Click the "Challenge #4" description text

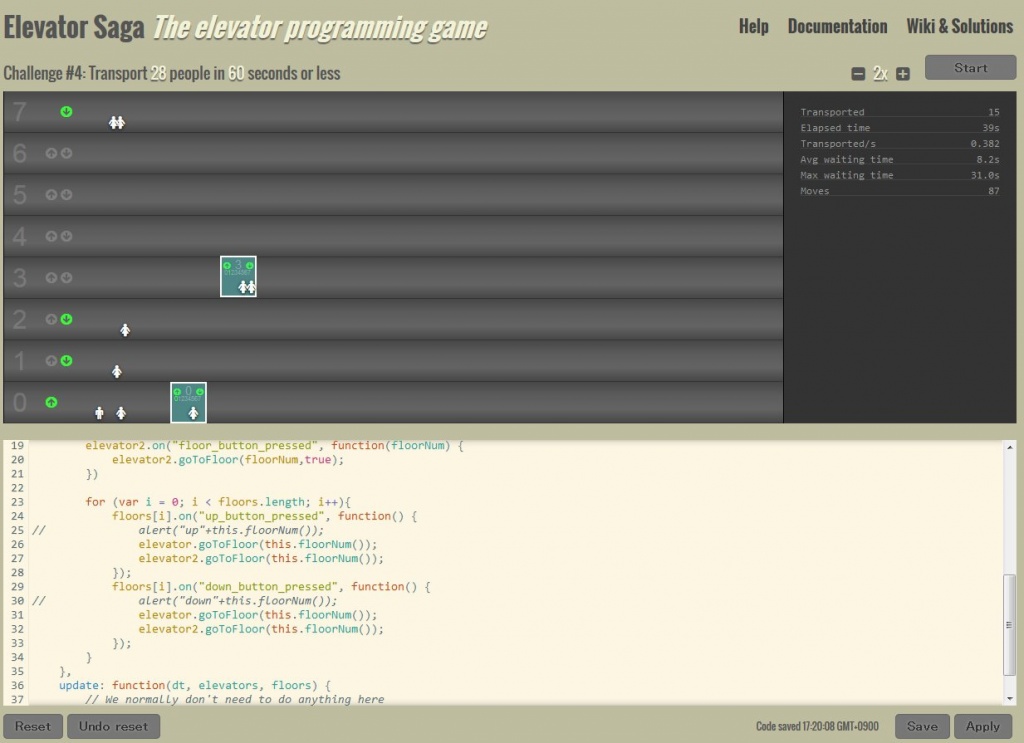pos(172,73)
